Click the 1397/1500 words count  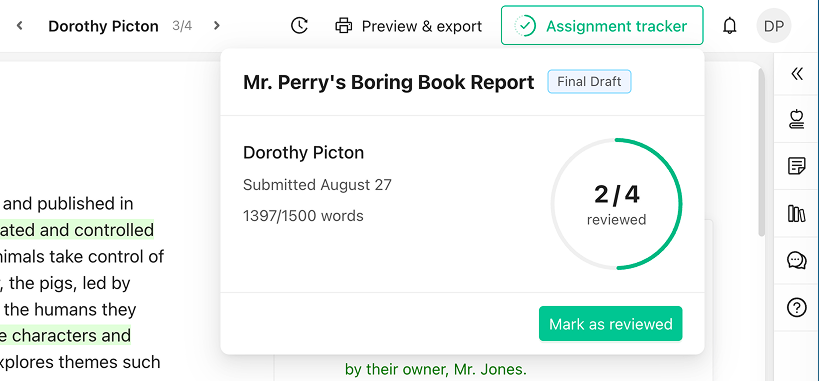(x=303, y=216)
